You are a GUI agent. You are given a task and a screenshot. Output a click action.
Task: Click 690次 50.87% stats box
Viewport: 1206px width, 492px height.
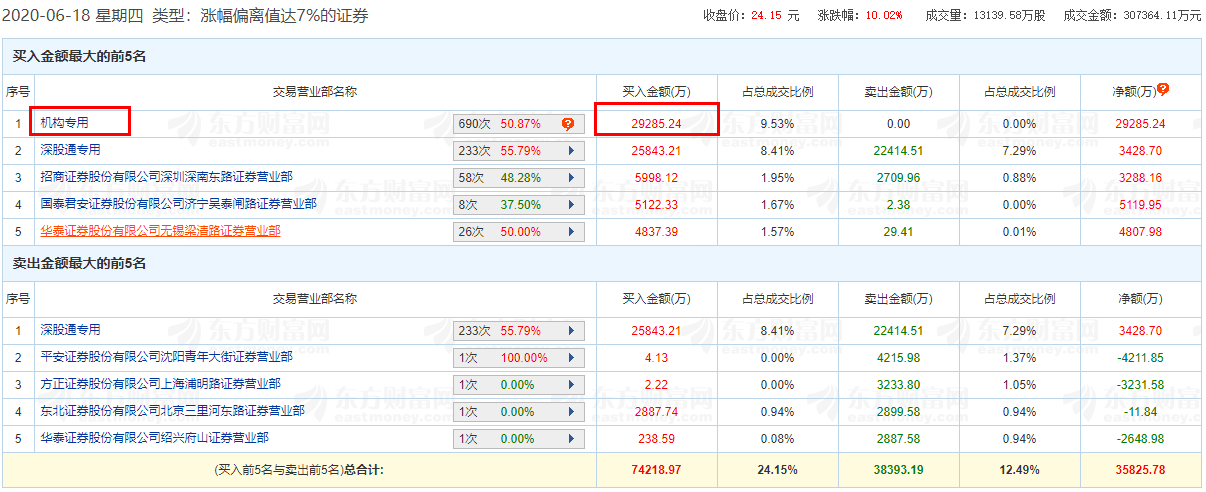click(519, 124)
